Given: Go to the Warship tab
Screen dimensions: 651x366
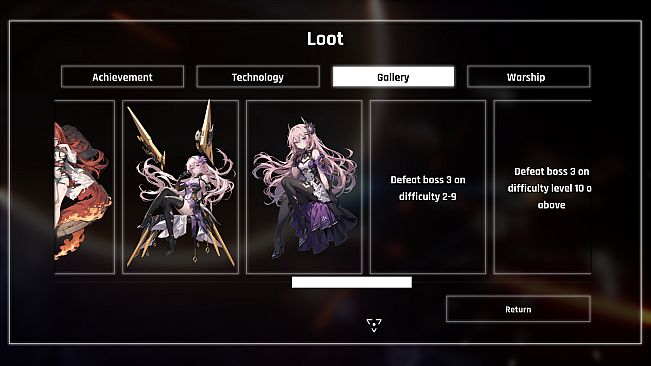Looking at the screenshot, I should (x=529, y=77).
